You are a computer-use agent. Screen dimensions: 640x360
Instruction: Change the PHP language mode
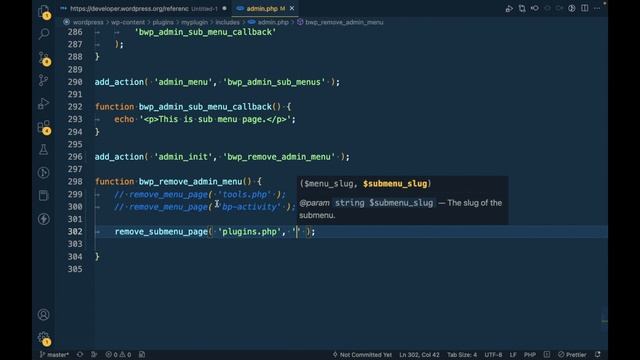530,355
